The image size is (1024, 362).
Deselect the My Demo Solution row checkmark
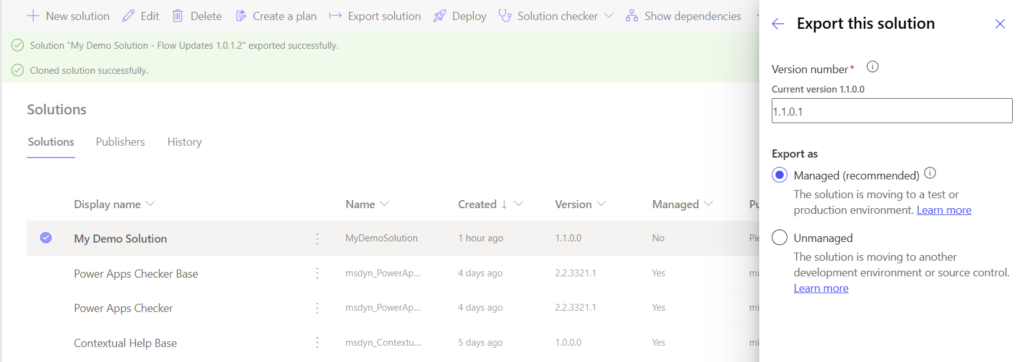[46, 238]
